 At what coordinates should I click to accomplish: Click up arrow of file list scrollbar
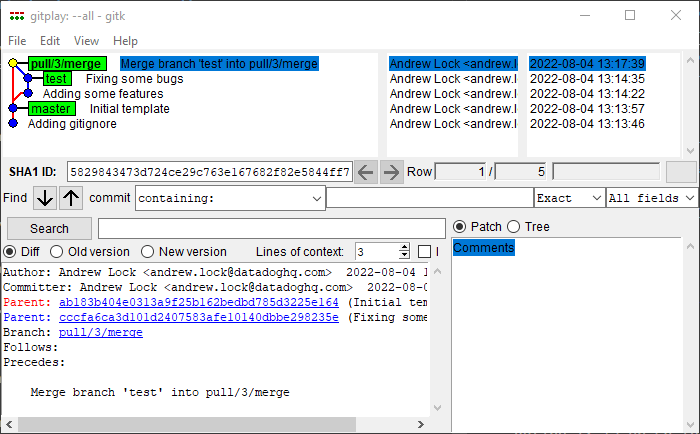coord(690,246)
